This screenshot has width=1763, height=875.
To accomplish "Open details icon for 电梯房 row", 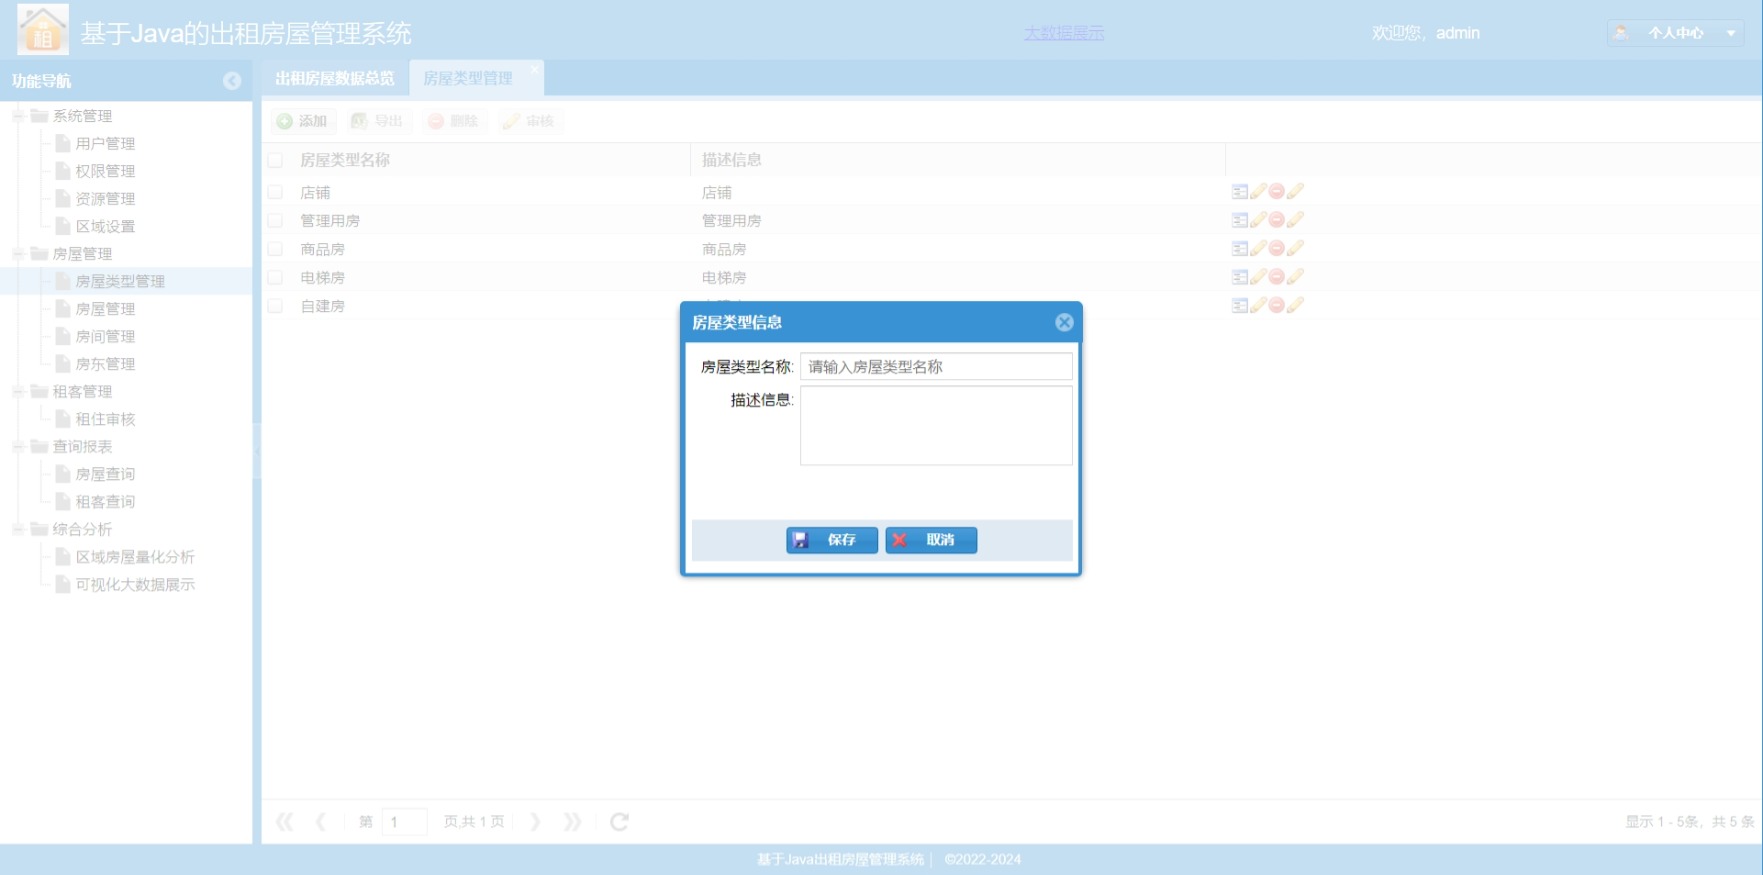I will 1240,277.
